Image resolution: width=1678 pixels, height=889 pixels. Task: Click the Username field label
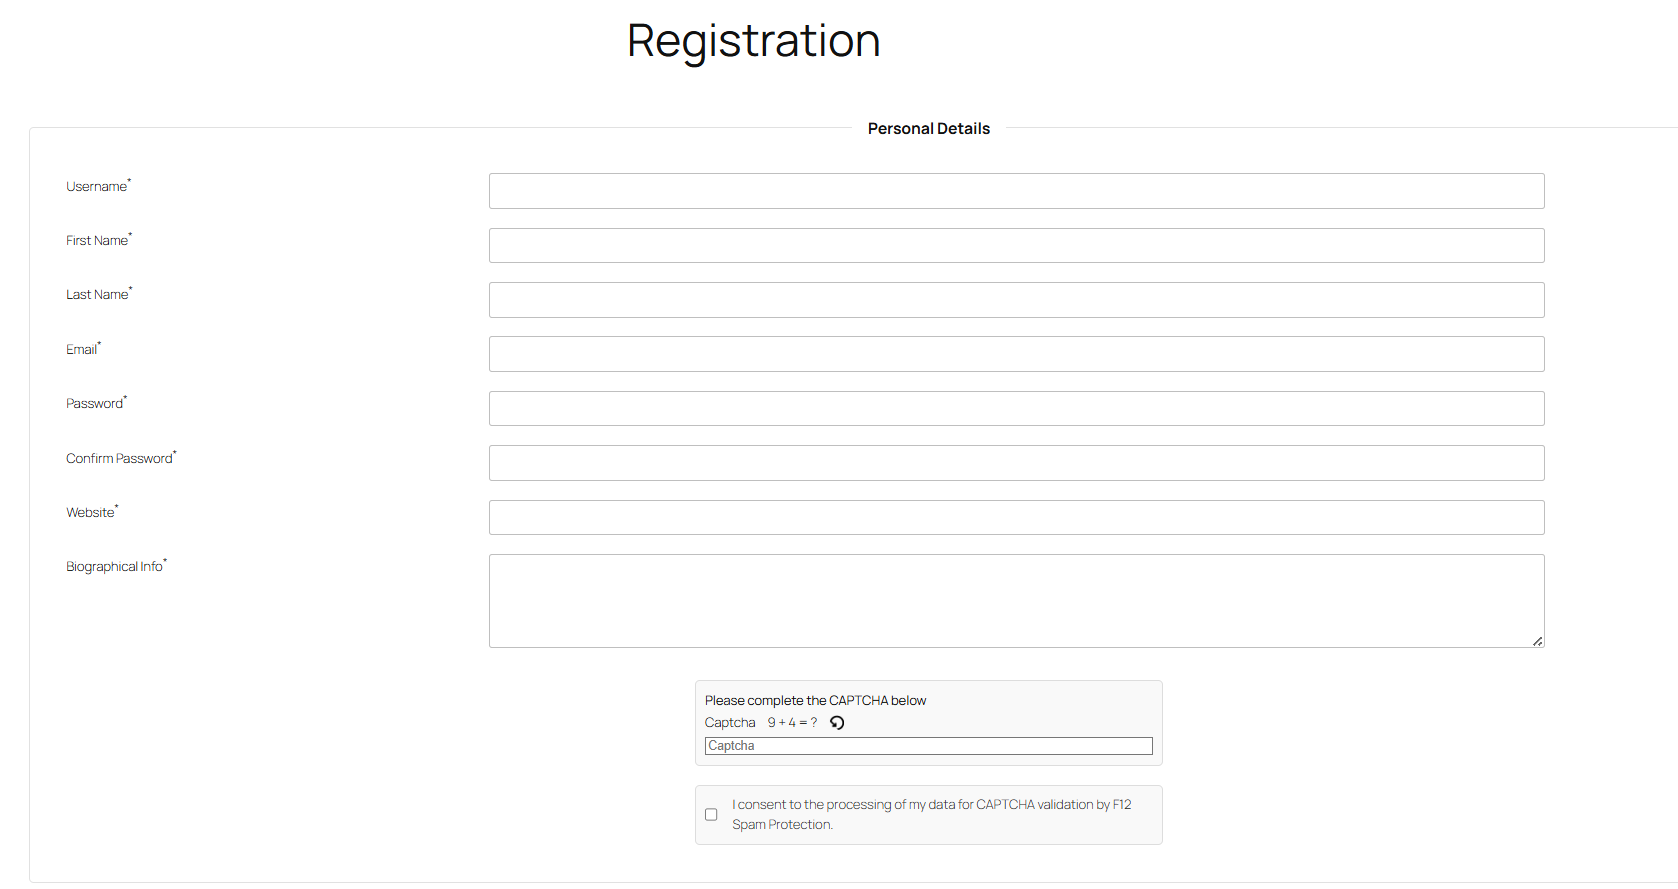(96, 187)
